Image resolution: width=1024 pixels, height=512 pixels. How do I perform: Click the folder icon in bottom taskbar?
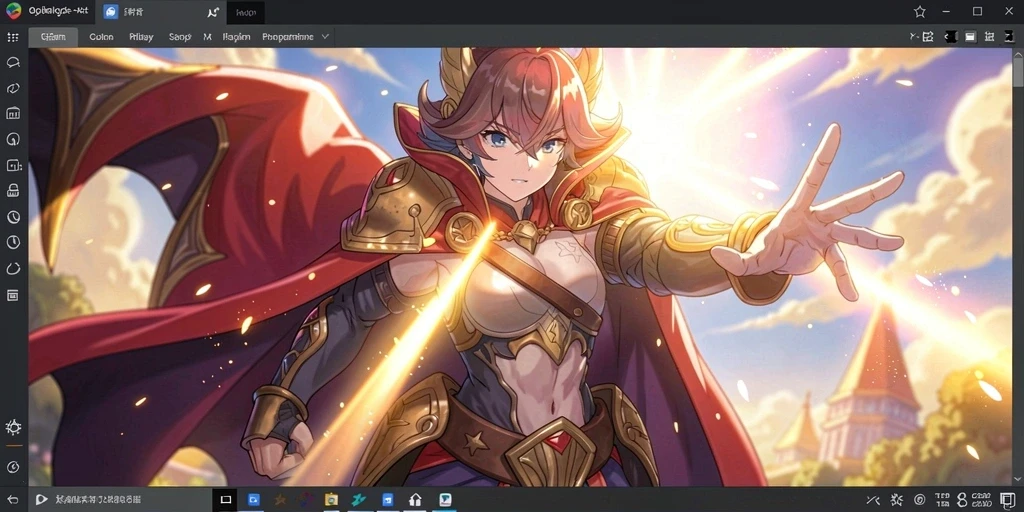pyautogui.click(x=331, y=500)
